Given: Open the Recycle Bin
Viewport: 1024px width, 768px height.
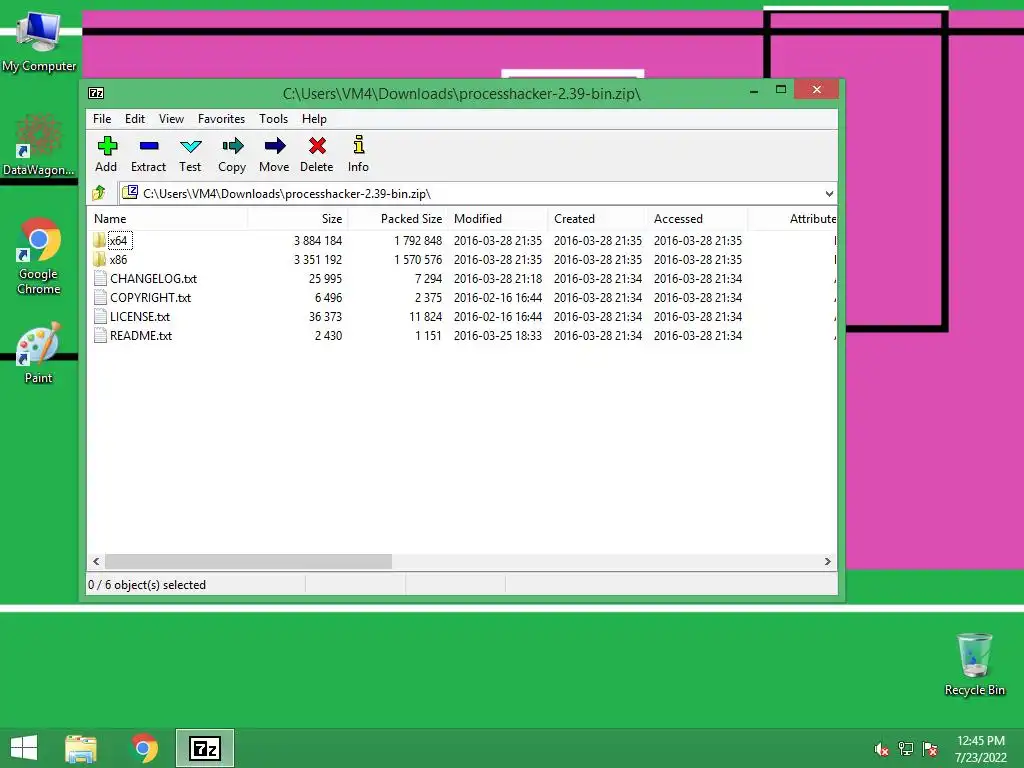Looking at the screenshot, I should click(974, 664).
